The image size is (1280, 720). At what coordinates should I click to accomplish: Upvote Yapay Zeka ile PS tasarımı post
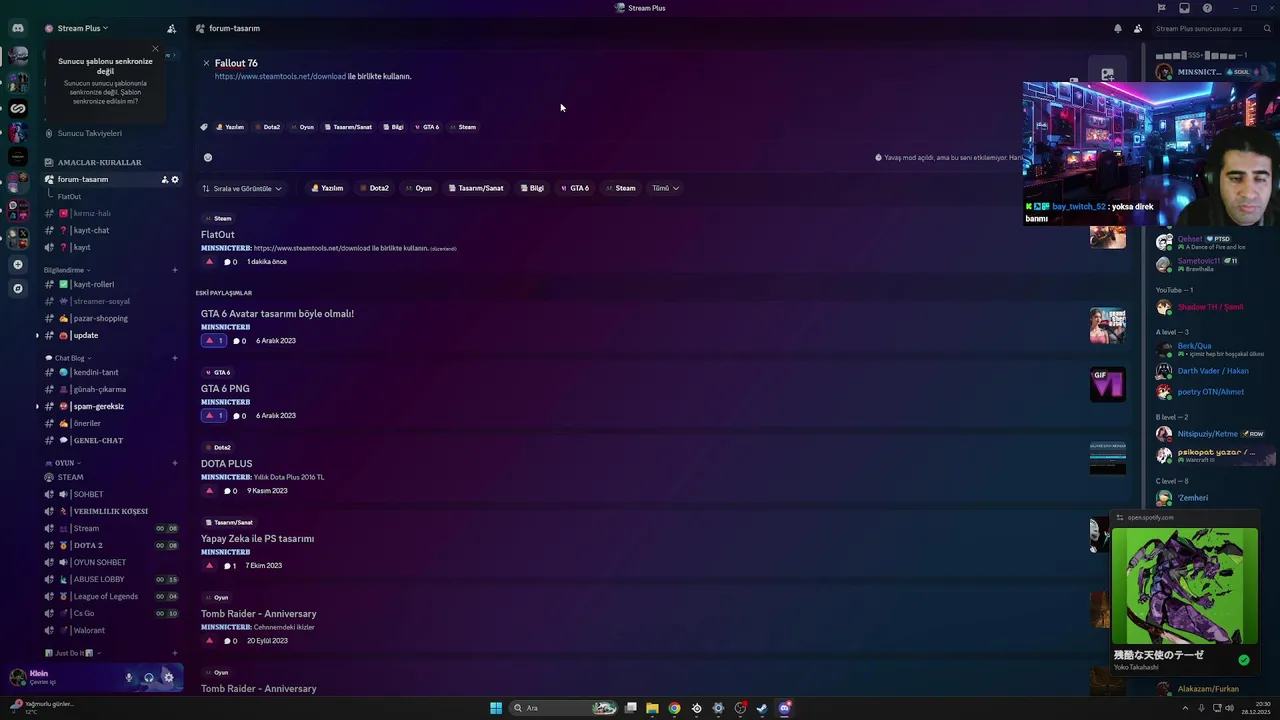pyautogui.click(x=209, y=565)
